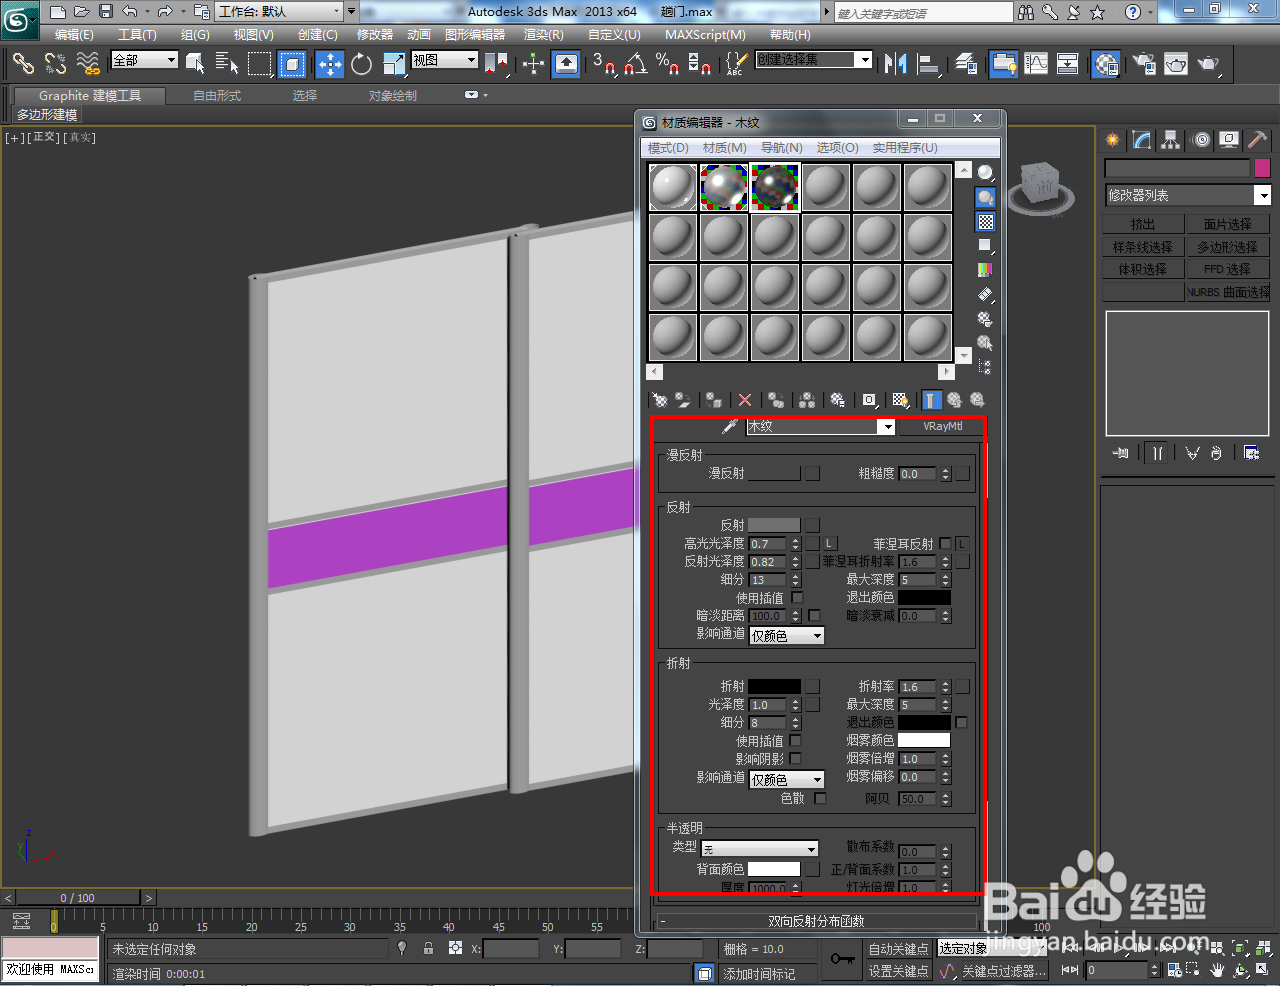Open the translucency 类型 dropdown
Viewport: 1280px width, 986px height.
click(x=759, y=849)
